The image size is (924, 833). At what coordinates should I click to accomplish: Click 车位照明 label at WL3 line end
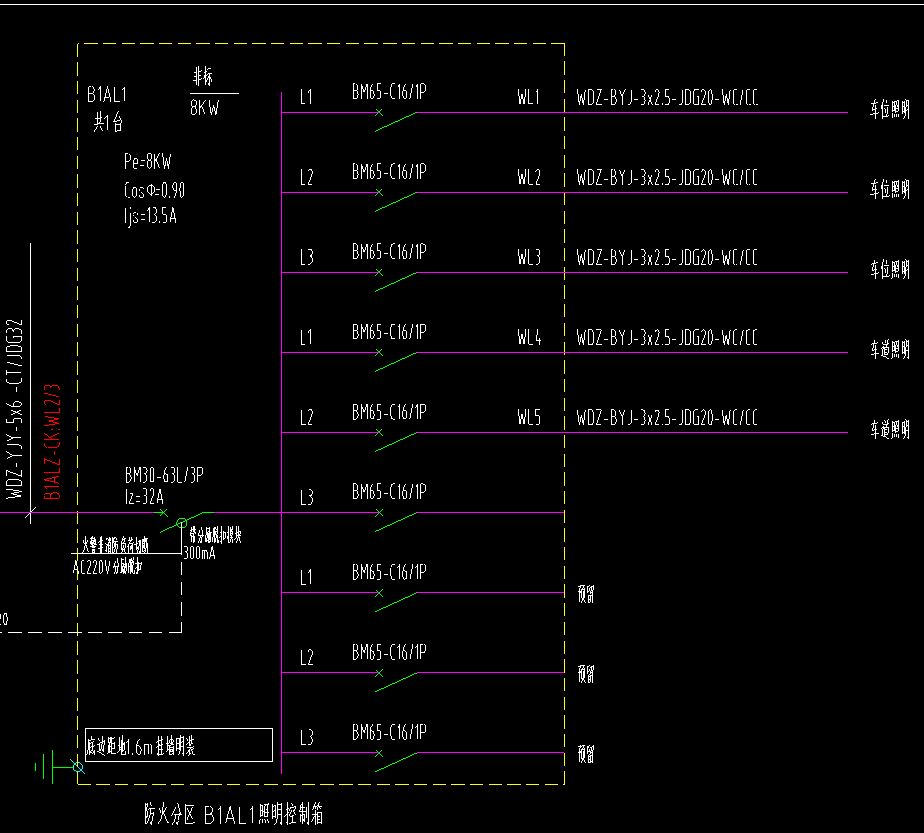tap(890, 269)
